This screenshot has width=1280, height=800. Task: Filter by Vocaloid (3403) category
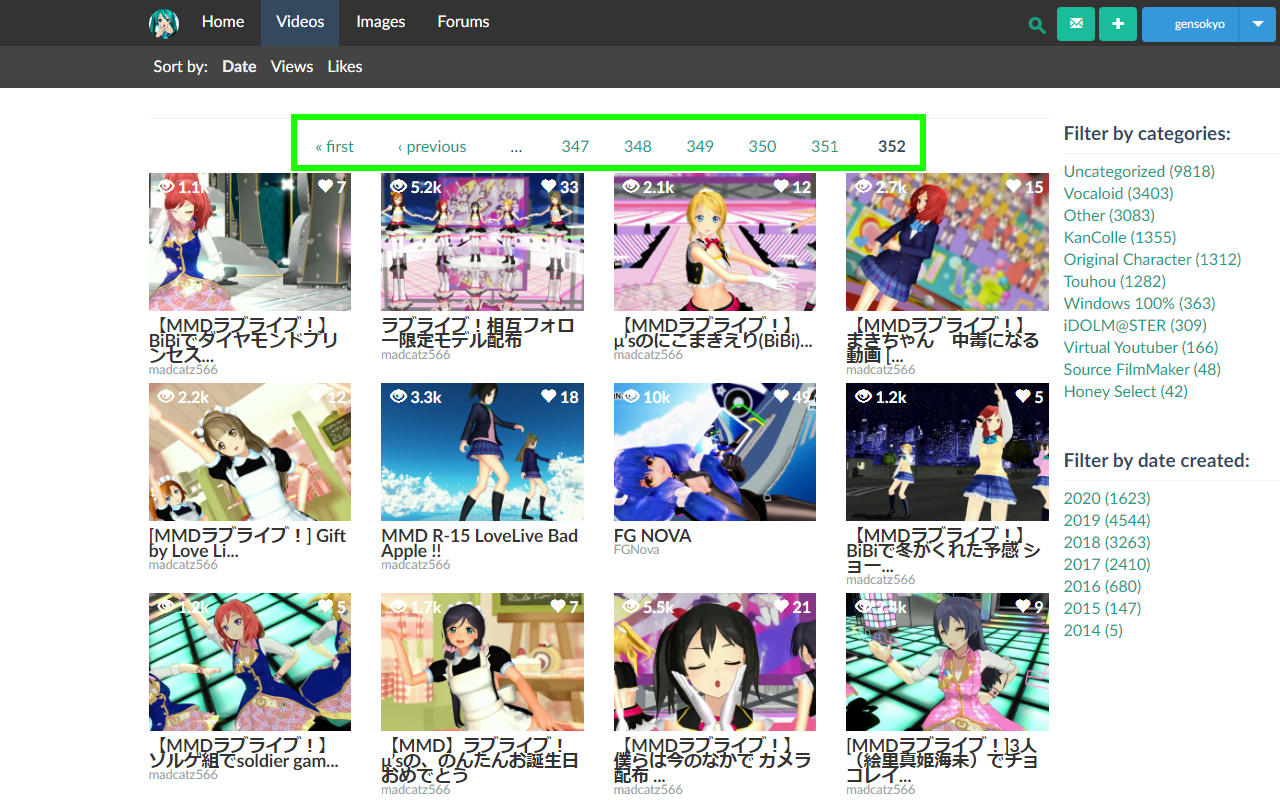click(x=1119, y=194)
